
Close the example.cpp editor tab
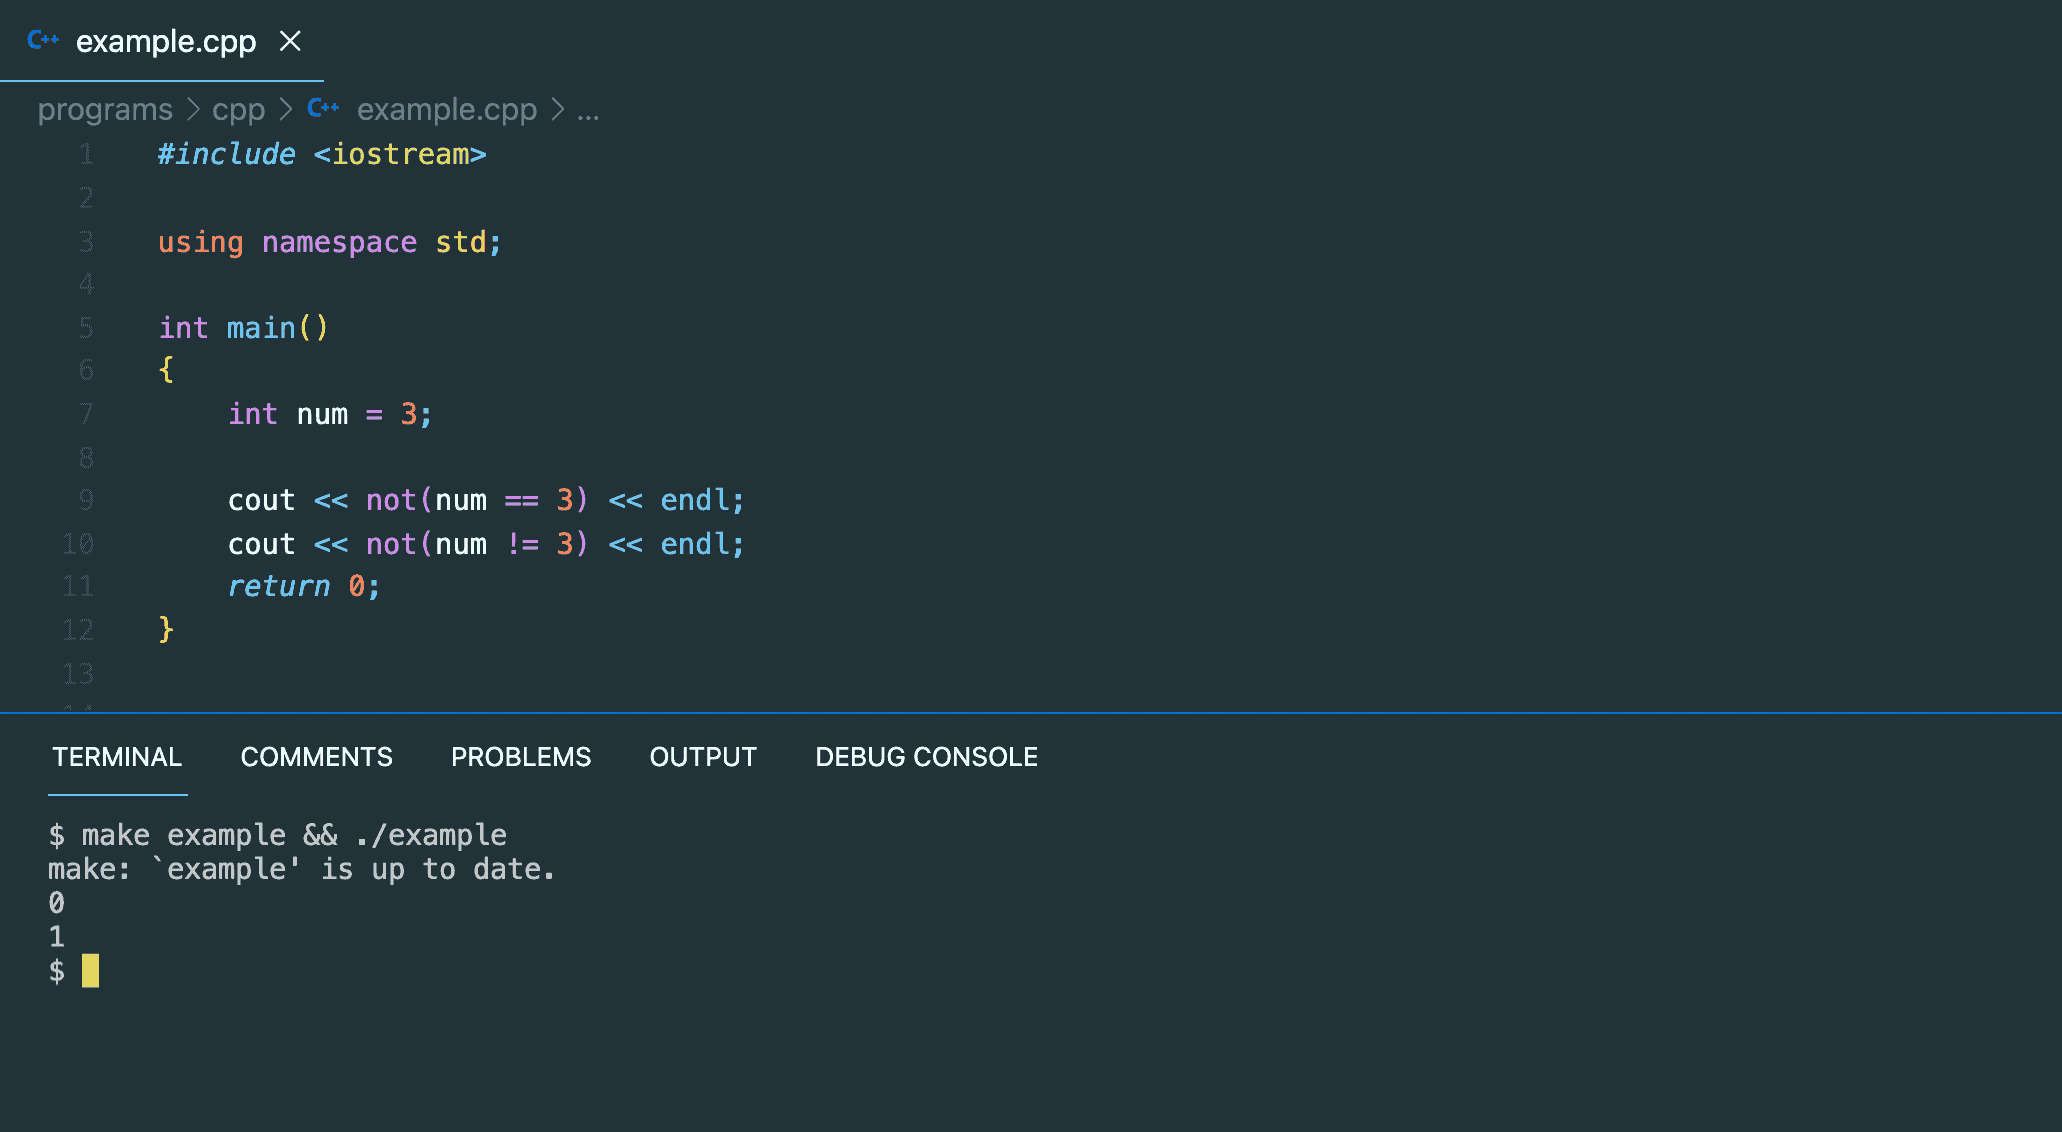click(290, 42)
